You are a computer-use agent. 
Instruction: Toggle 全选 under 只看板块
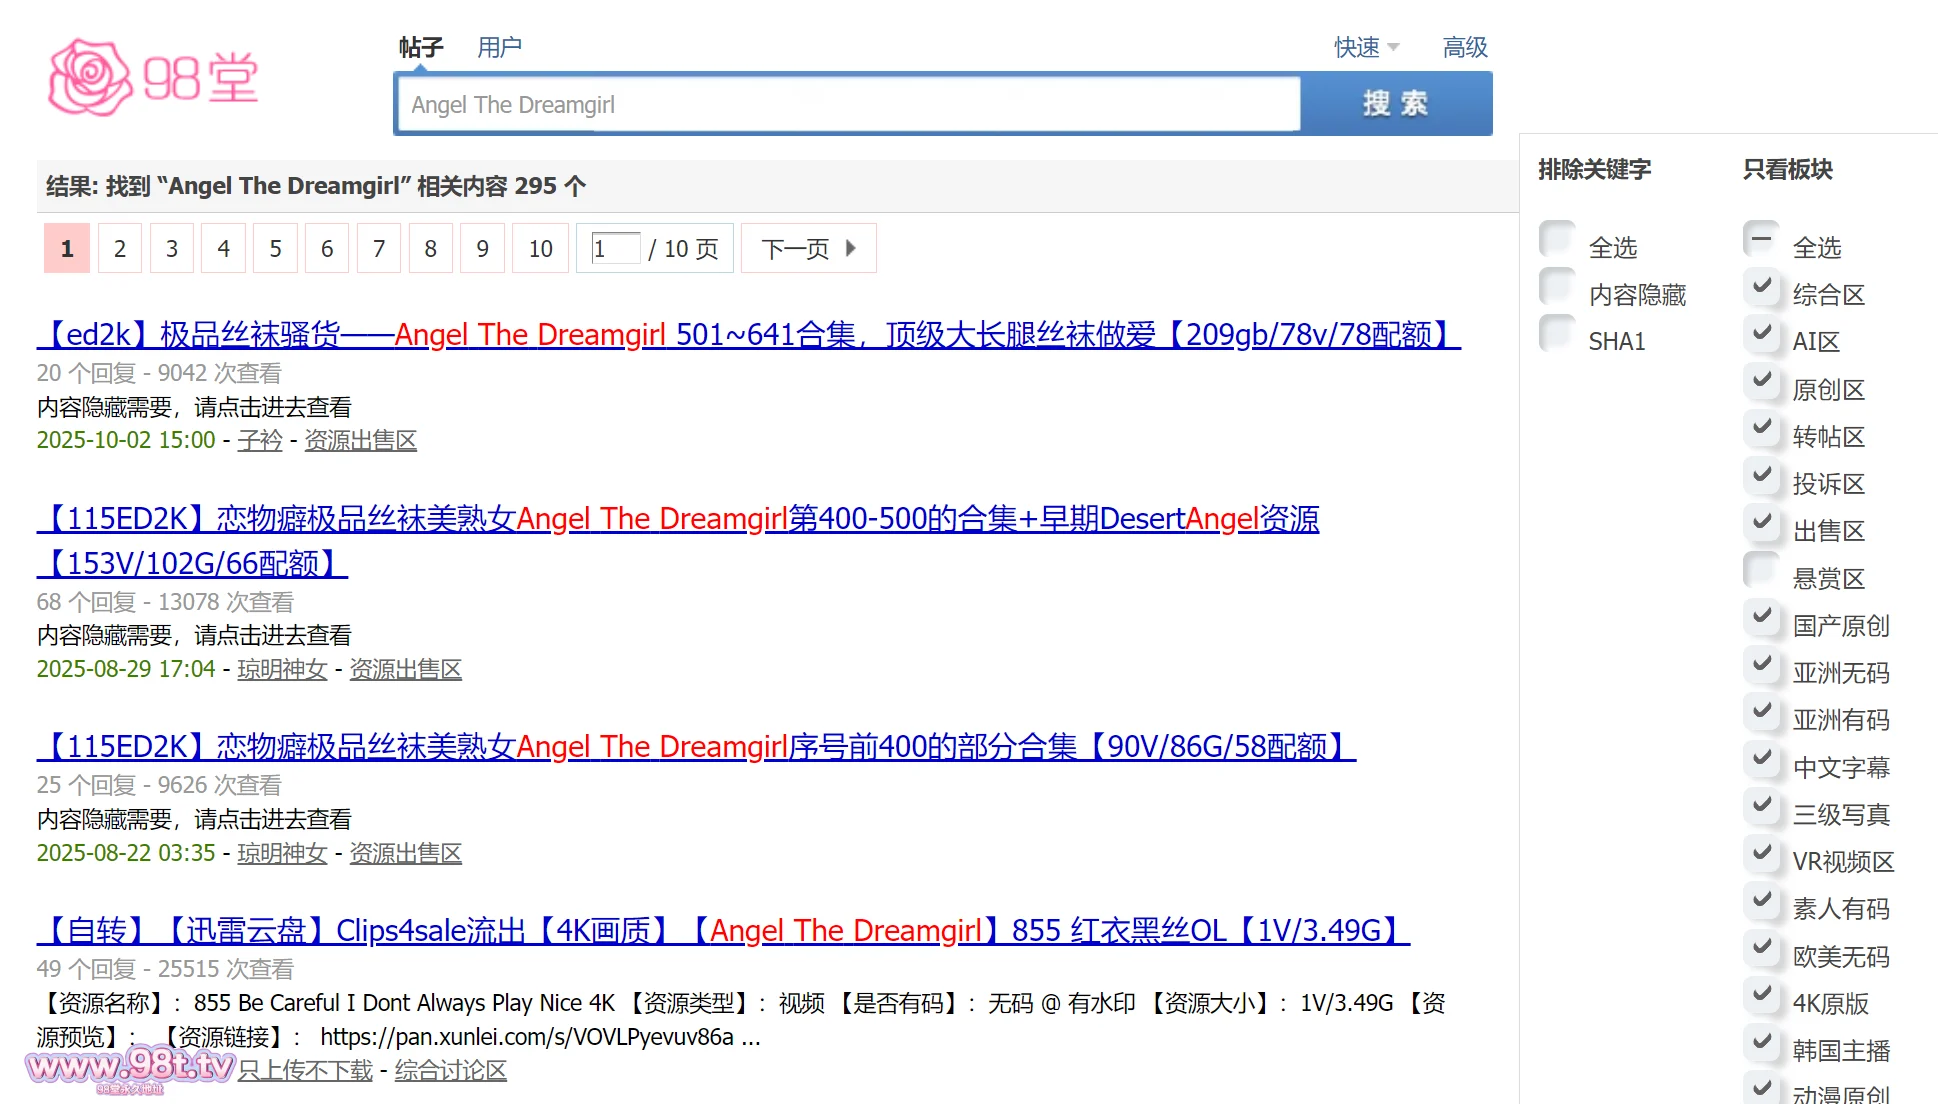[x=1761, y=240]
